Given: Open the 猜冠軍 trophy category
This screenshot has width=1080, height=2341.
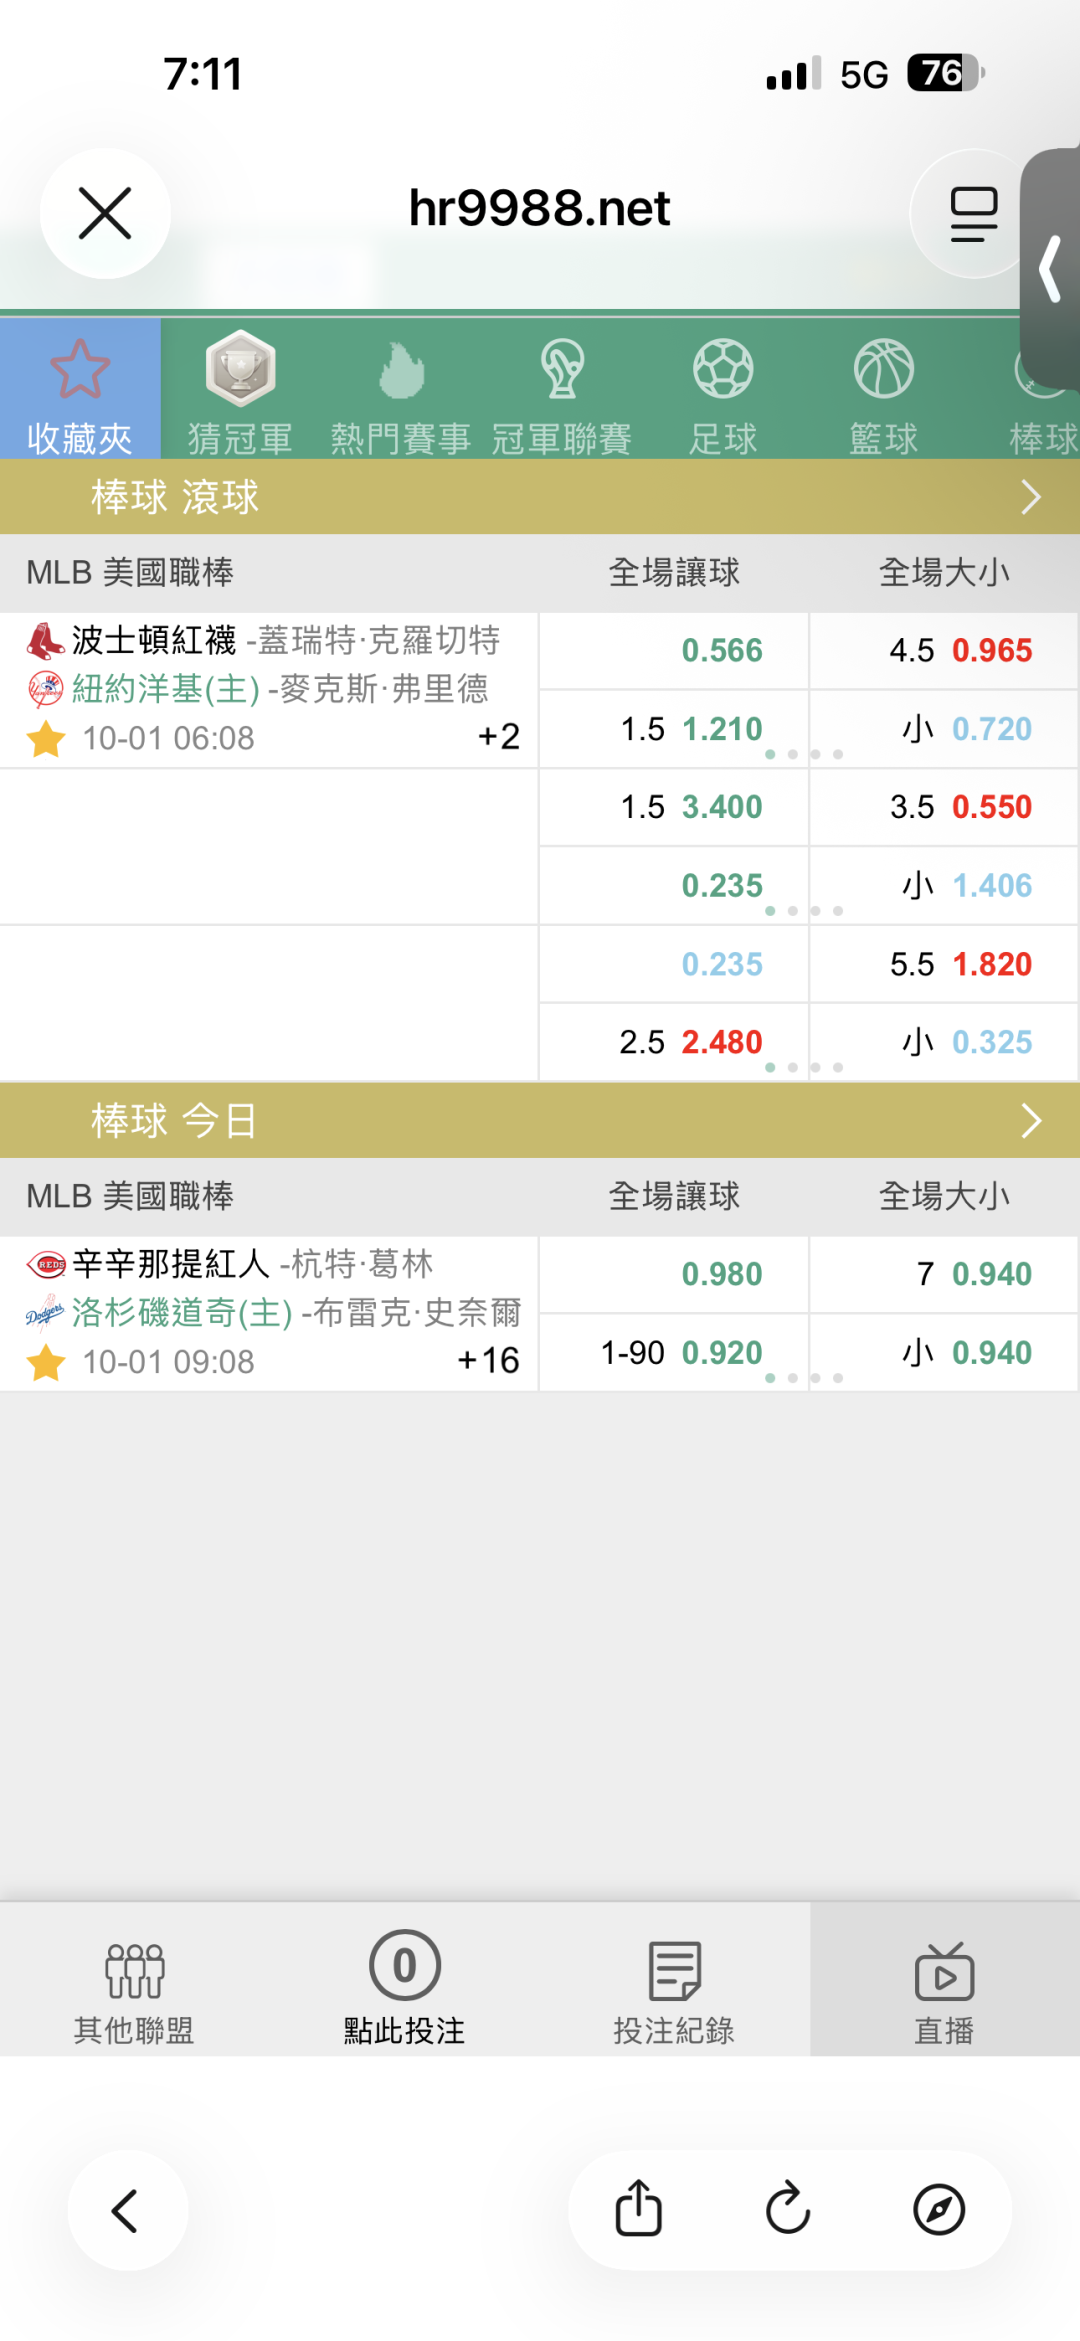Looking at the screenshot, I should point(240,392).
